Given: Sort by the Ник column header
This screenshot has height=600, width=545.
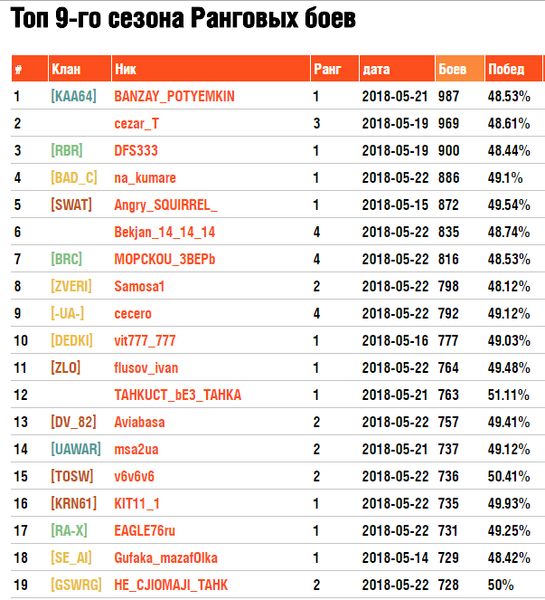Looking at the screenshot, I should coord(210,68).
